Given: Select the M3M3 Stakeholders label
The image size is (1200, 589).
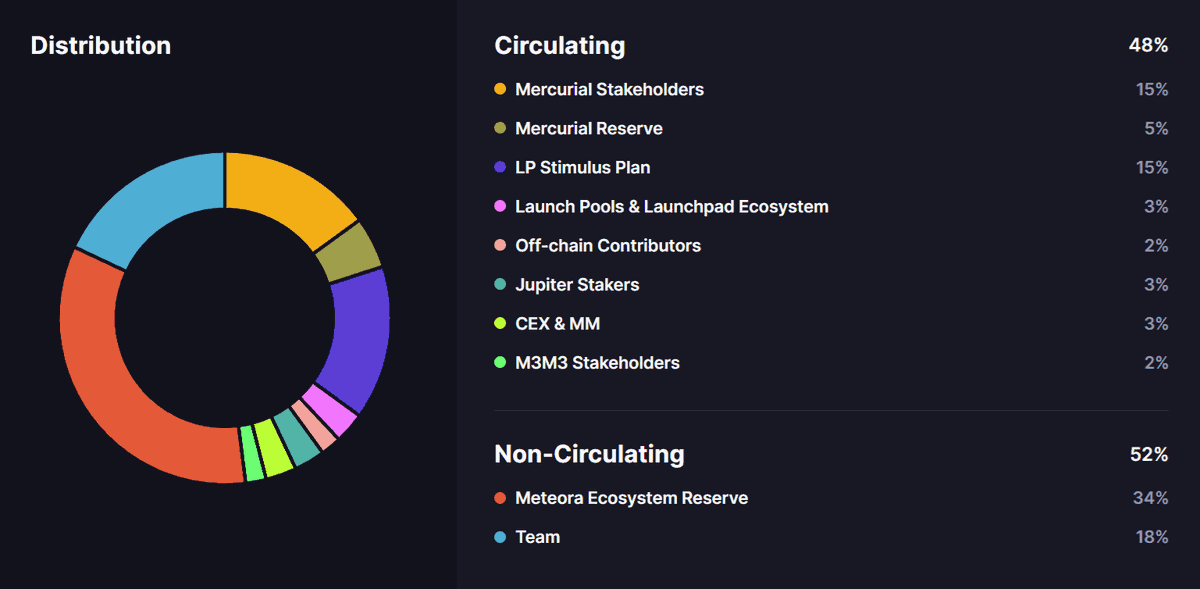Looking at the screenshot, I should 597,363.
